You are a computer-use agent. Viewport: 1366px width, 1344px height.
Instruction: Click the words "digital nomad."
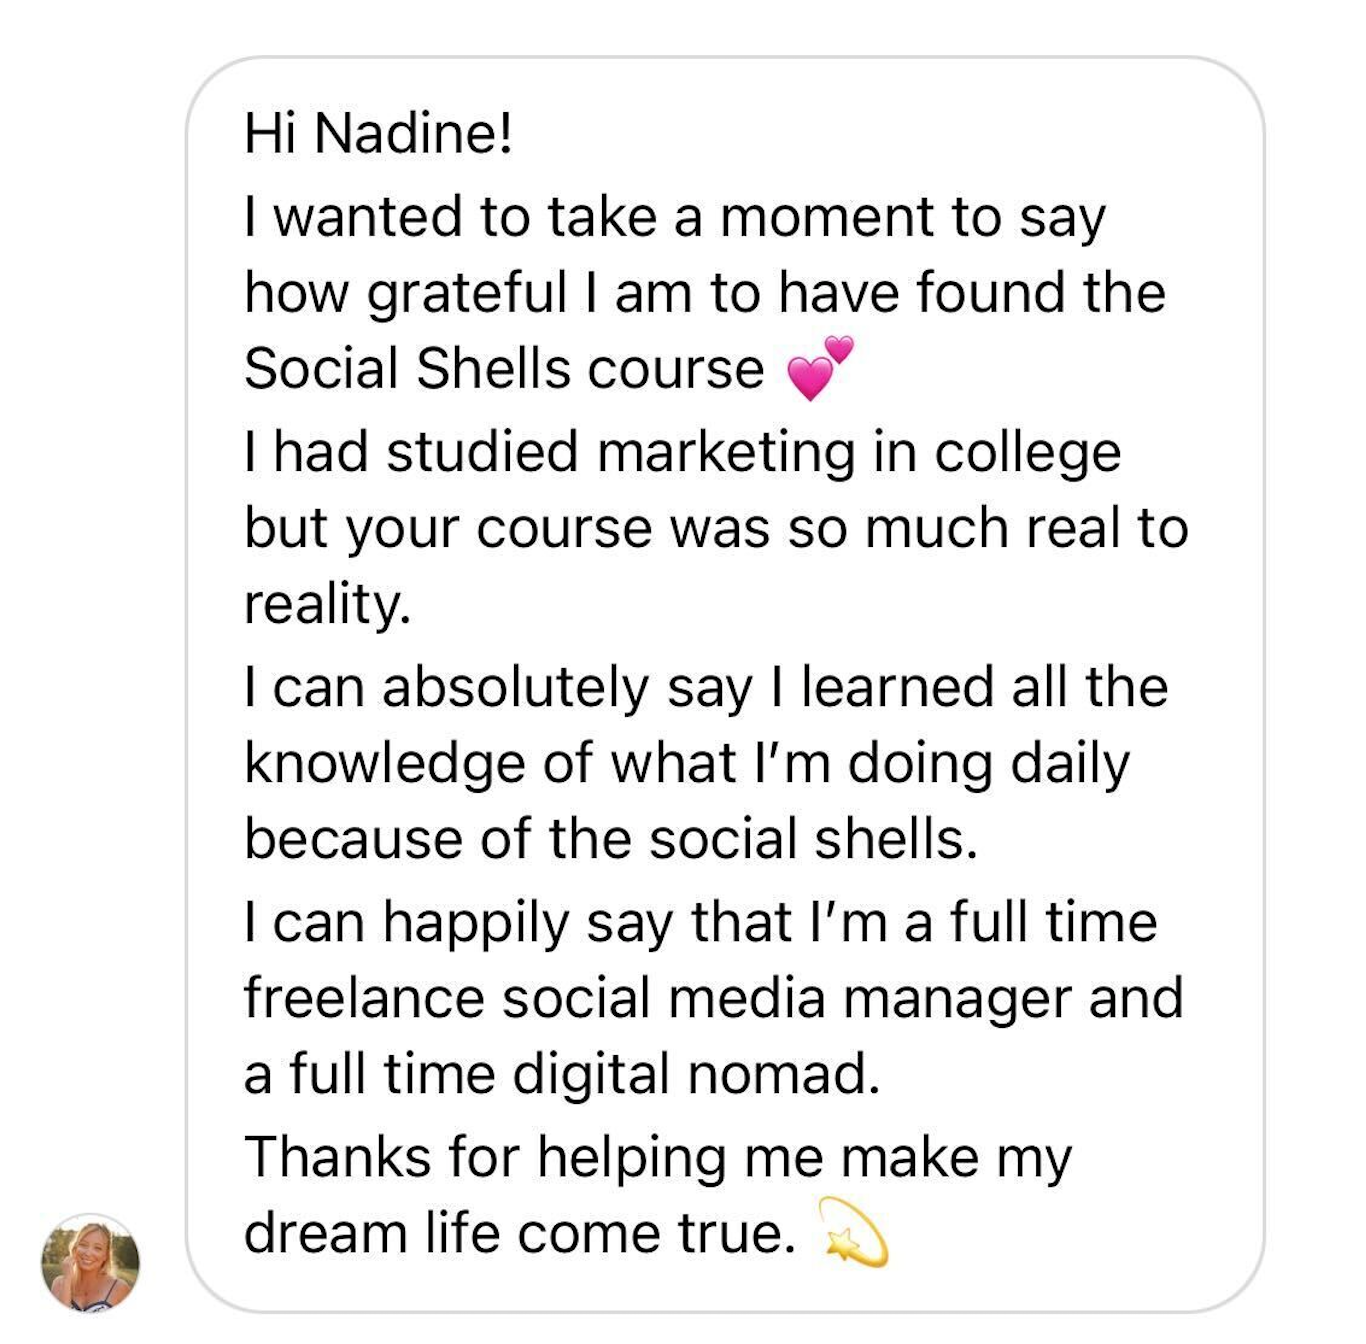point(696,1075)
